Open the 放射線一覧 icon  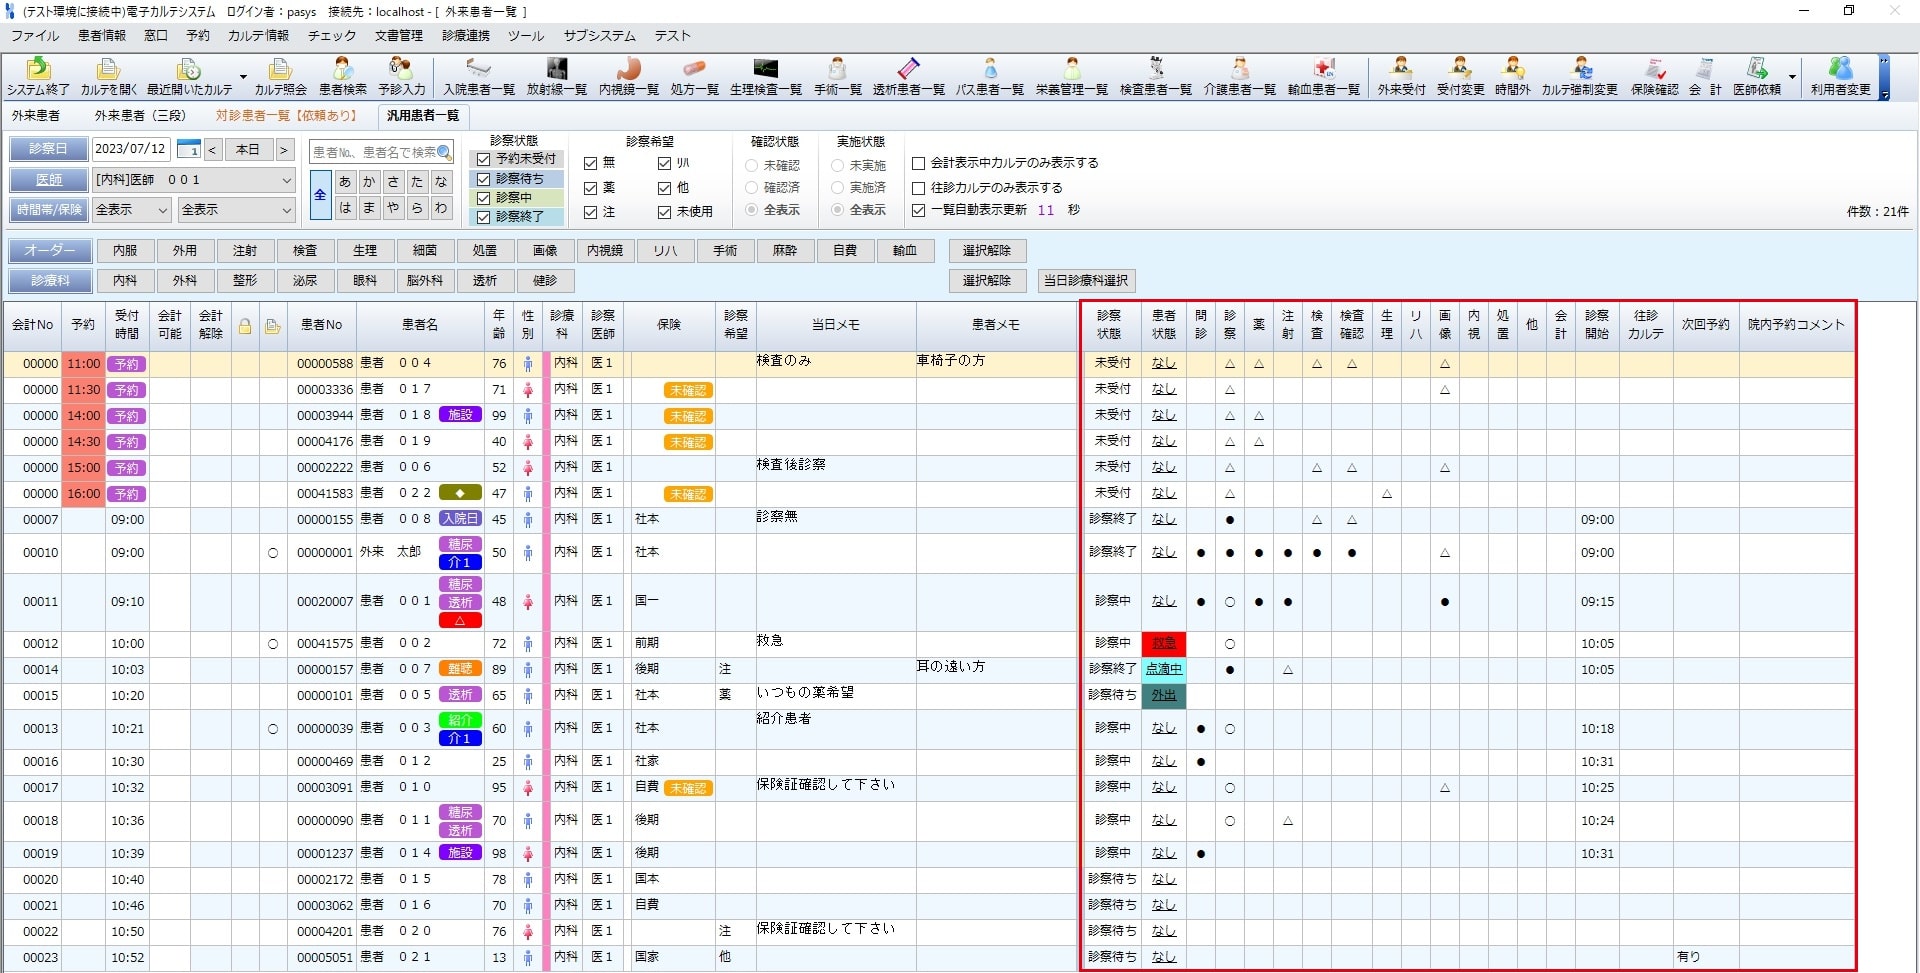[557, 77]
